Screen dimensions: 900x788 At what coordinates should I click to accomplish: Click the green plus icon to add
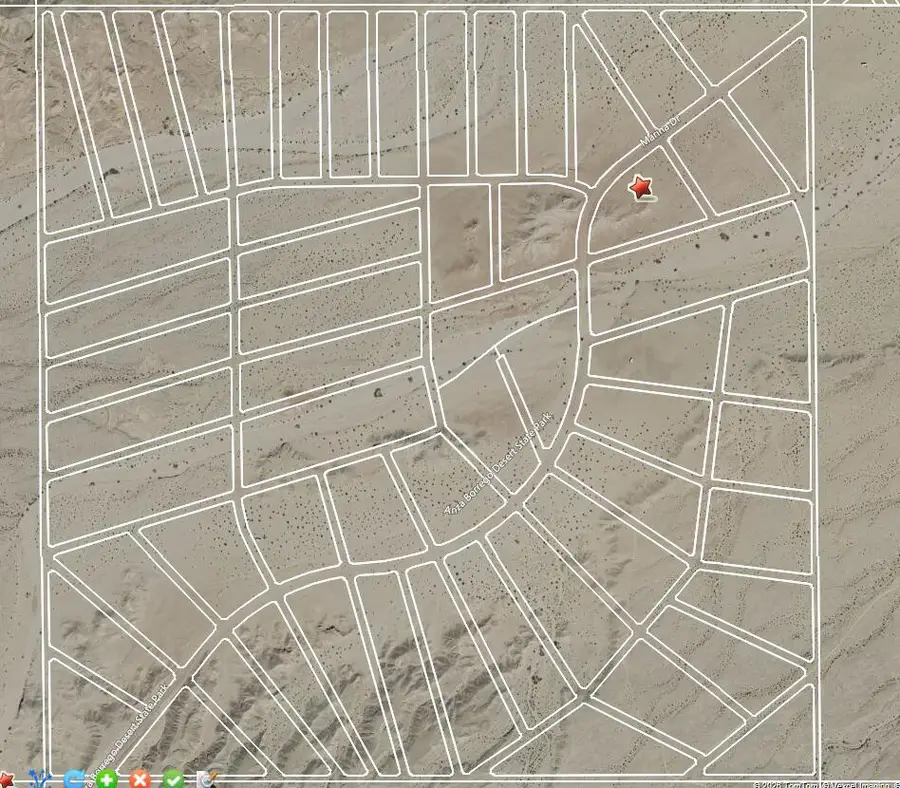(x=107, y=778)
